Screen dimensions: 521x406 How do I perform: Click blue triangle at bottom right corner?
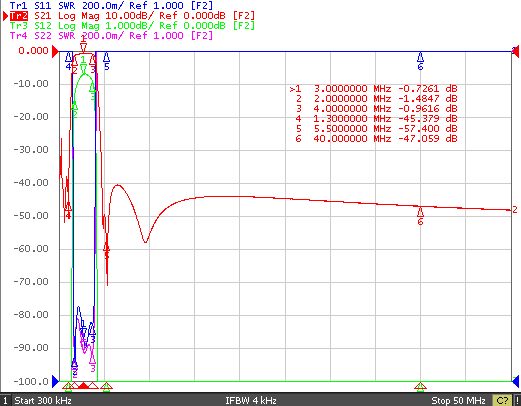pyautogui.click(x=515, y=381)
